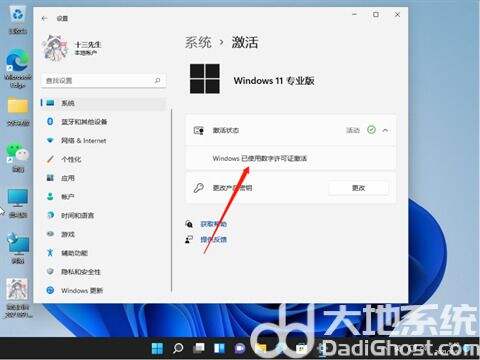Click the 个性化 paintbrush icon
The image size is (480, 360).
point(50,159)
